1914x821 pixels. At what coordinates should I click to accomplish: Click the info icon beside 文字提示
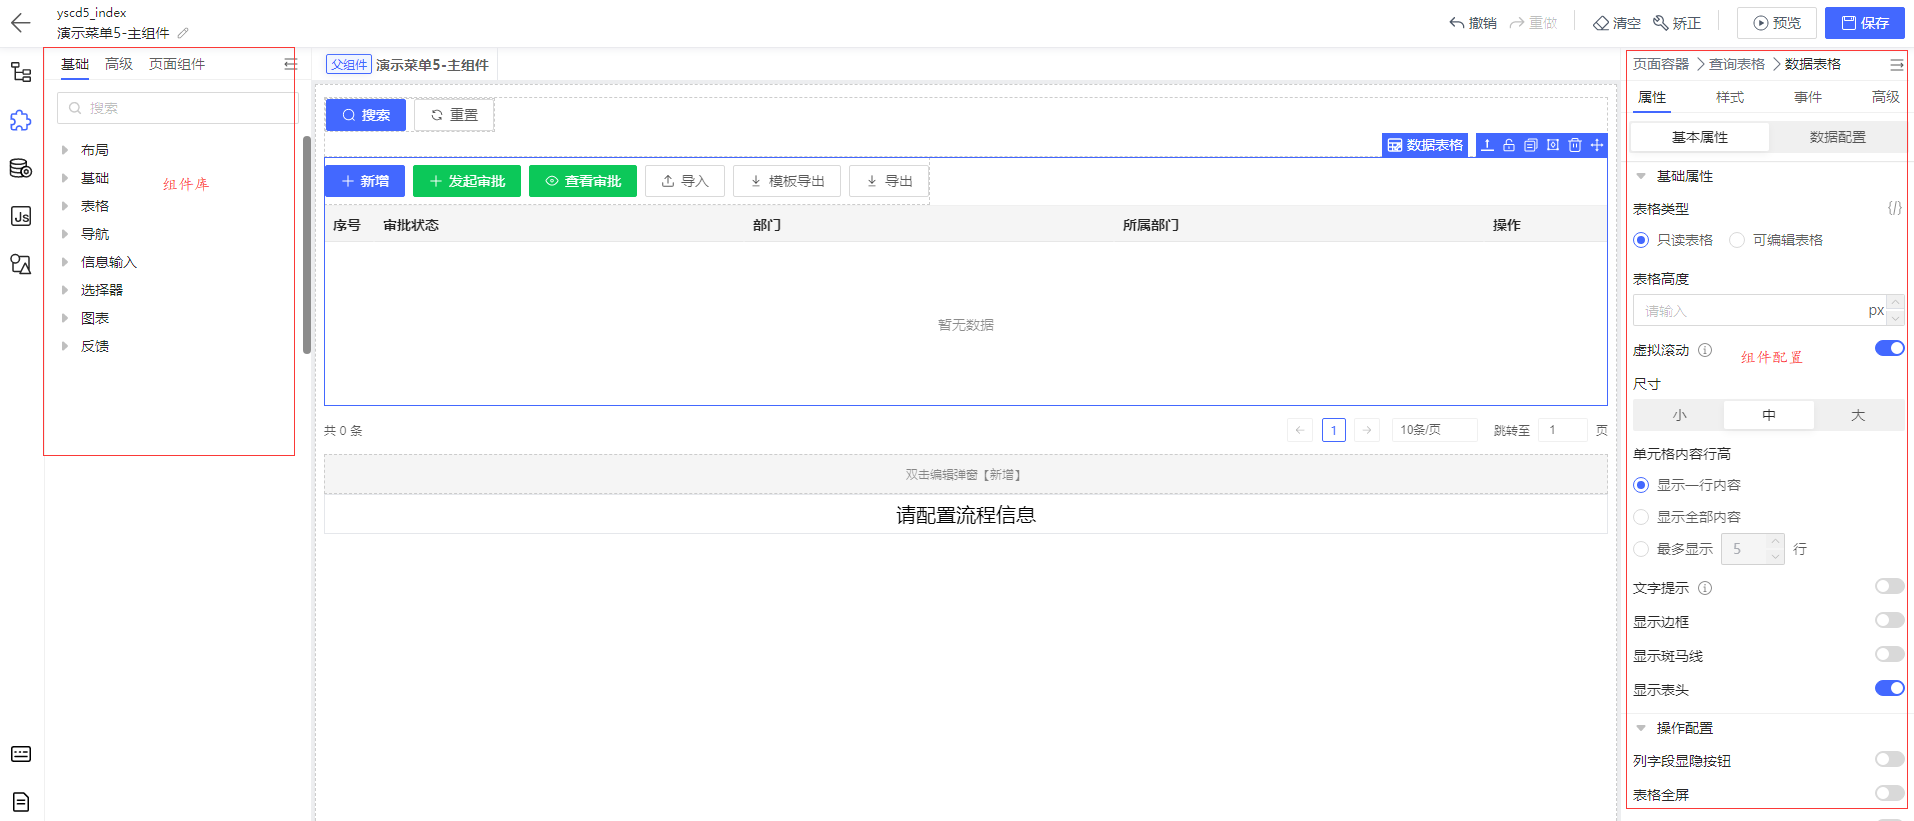(1705, 588)
